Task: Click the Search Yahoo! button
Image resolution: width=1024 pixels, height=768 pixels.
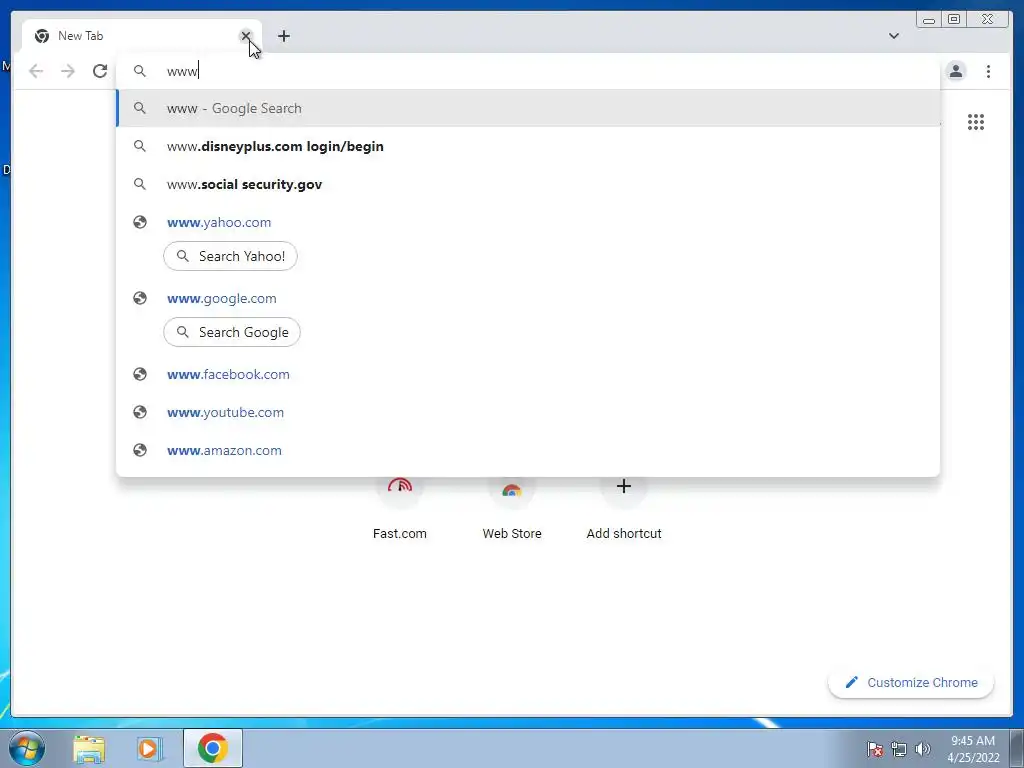Action: (231, 256)
